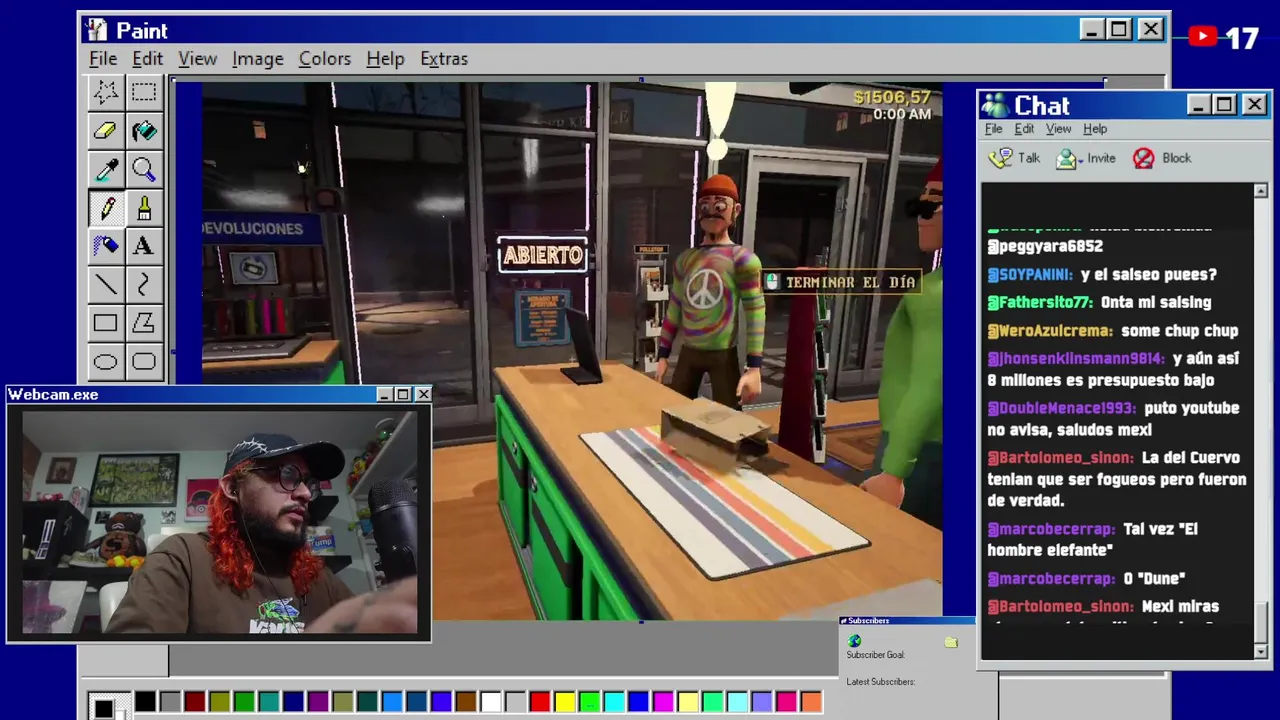This screenshot has height=720, width=1280.
Task: Click username Fathersito77 in chat
Action: coord(1040,303)
